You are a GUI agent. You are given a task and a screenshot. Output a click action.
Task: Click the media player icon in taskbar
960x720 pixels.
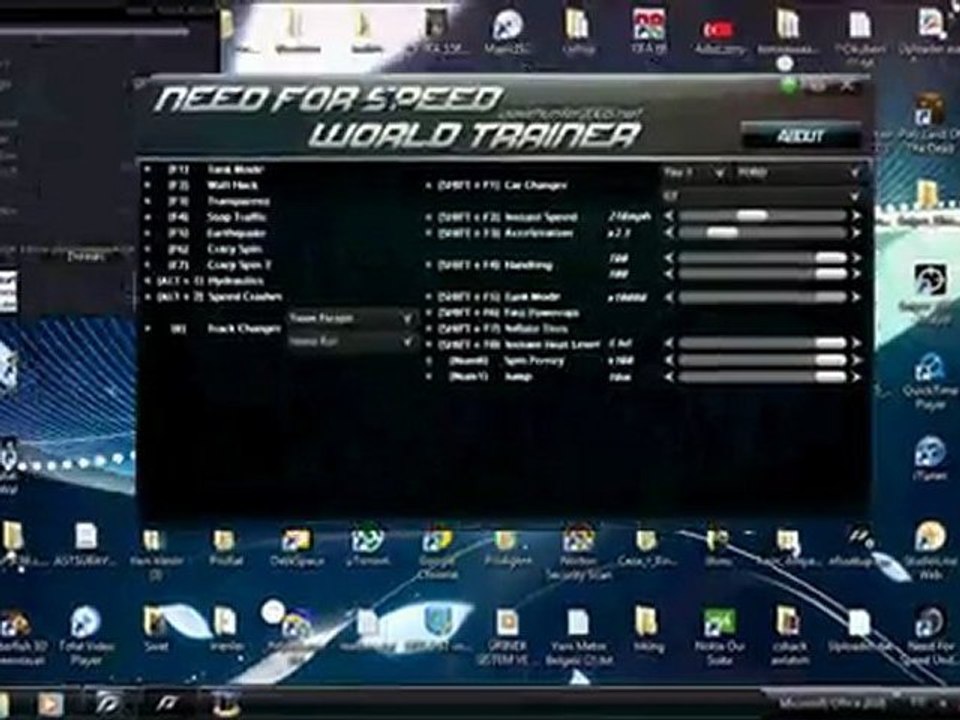pyautogui.click(x=51, y=704)
